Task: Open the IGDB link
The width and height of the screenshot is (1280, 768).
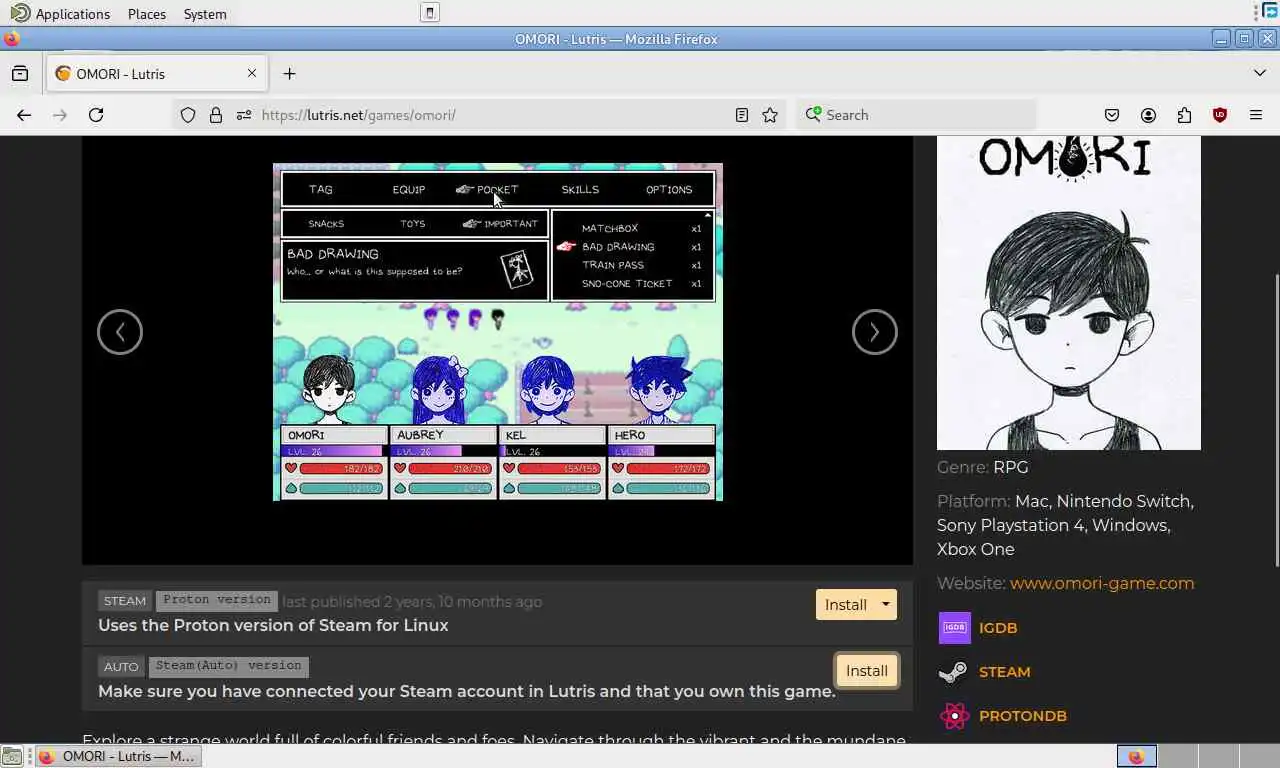Action: tap(998, 628)
